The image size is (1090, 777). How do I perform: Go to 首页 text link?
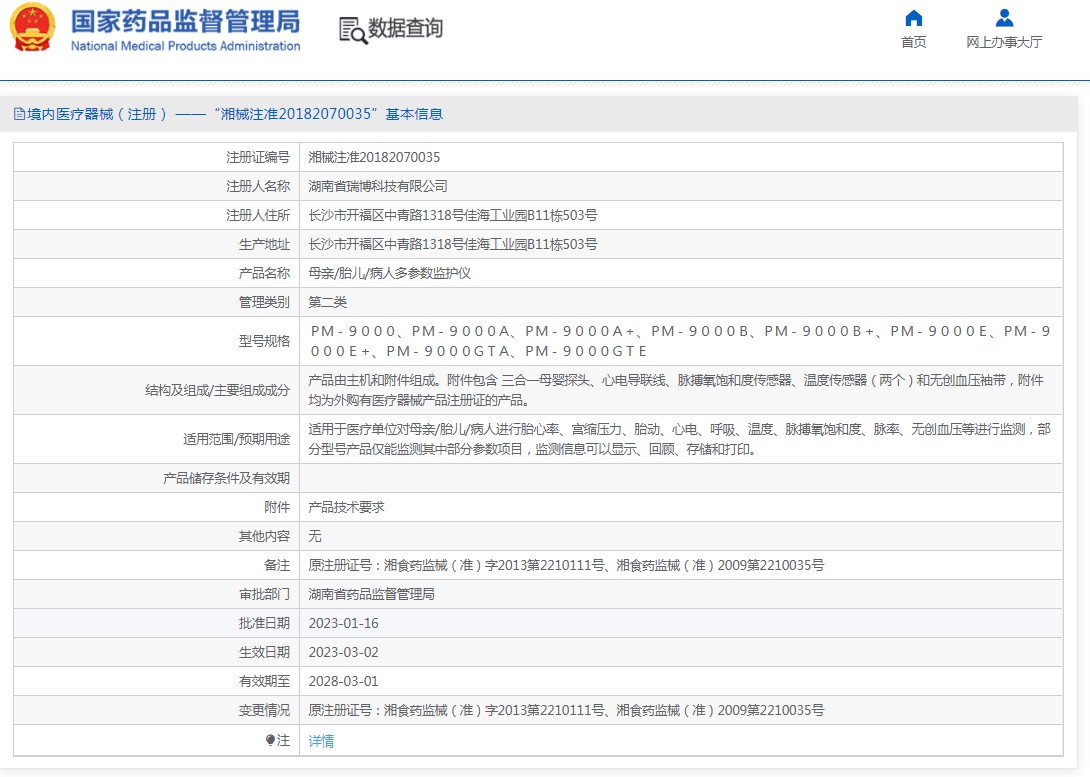[913, 42]
